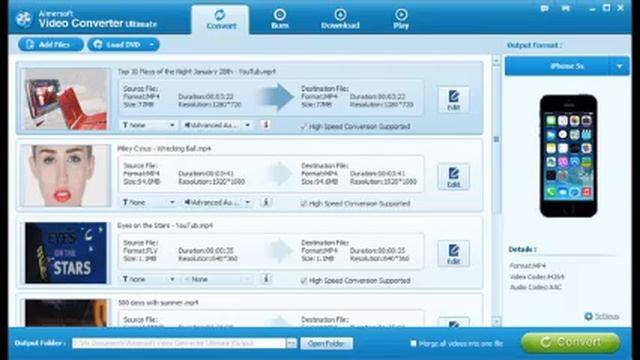
Task: Click the file list scrollbar up arrow
Action: pyautogui.click(x=496, y=61)
